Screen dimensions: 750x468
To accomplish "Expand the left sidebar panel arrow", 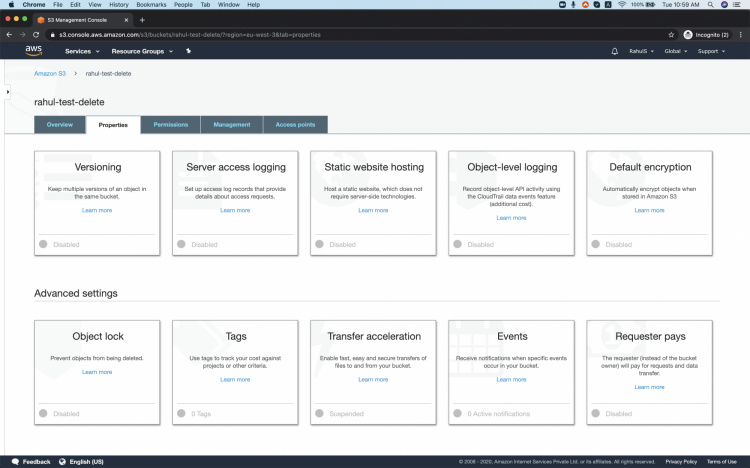I will pyautogui.click(x=8, y=91).
